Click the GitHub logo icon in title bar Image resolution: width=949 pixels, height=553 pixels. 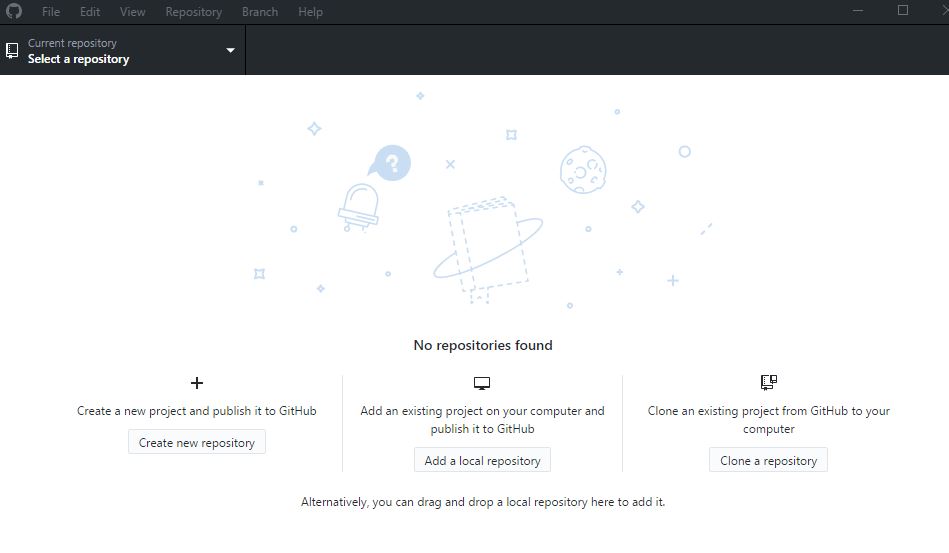click(x=13, y=11)
